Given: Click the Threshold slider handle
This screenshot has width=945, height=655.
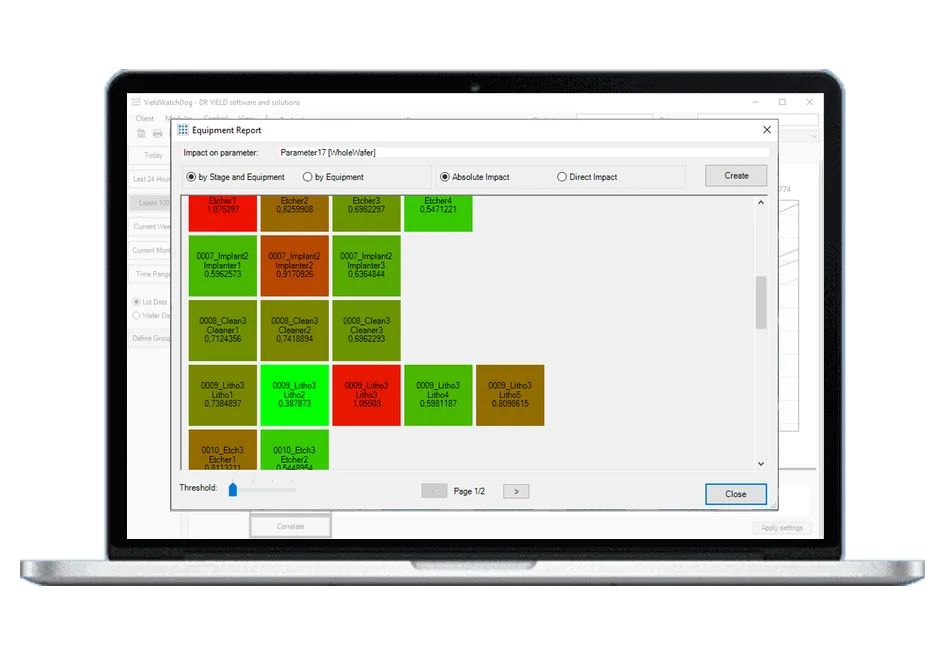Looking at the screenshot, I should pos(233,489).
